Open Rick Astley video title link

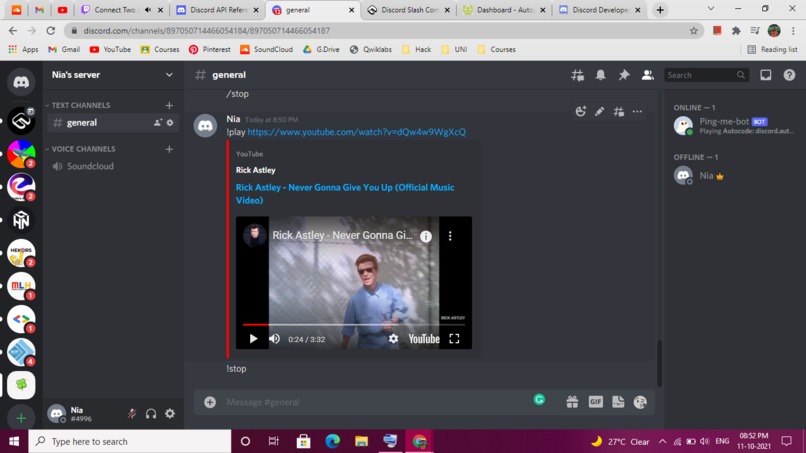[x=345, y=194]
